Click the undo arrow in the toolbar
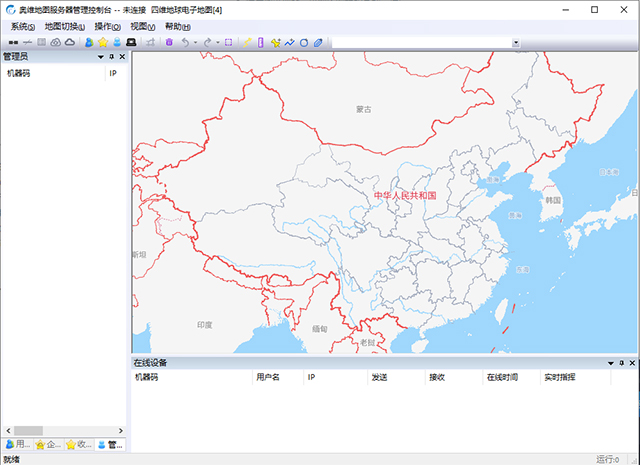The height and width of the screenshot is (465, 640). [x=185, y=43]
